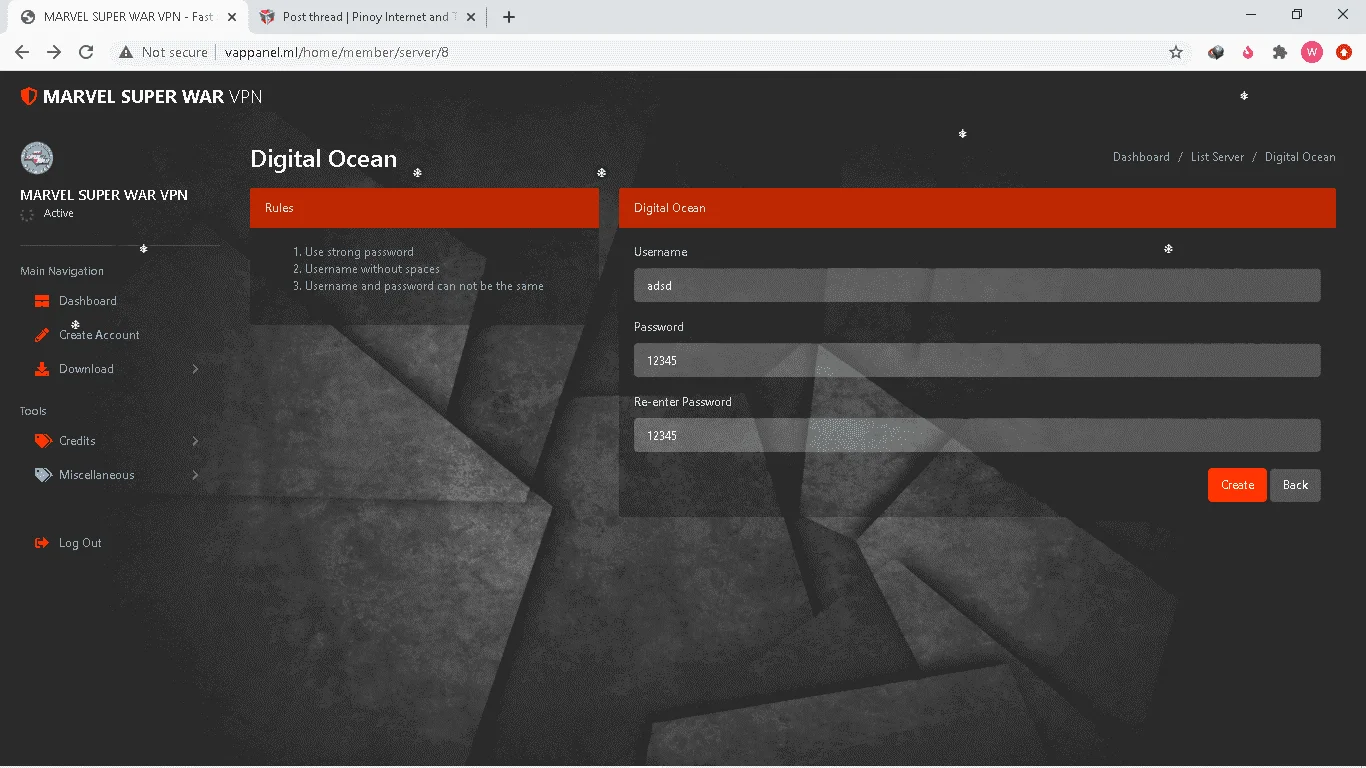Click the red update icon in the Chrome toolbar
This screenshot has height=768, width=1366.
pos(1344,52)
